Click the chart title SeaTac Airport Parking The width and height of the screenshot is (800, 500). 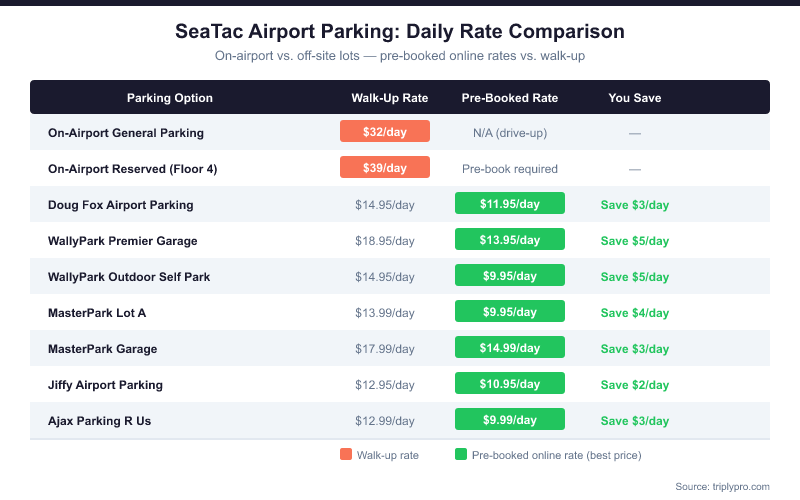coord(400,32)
